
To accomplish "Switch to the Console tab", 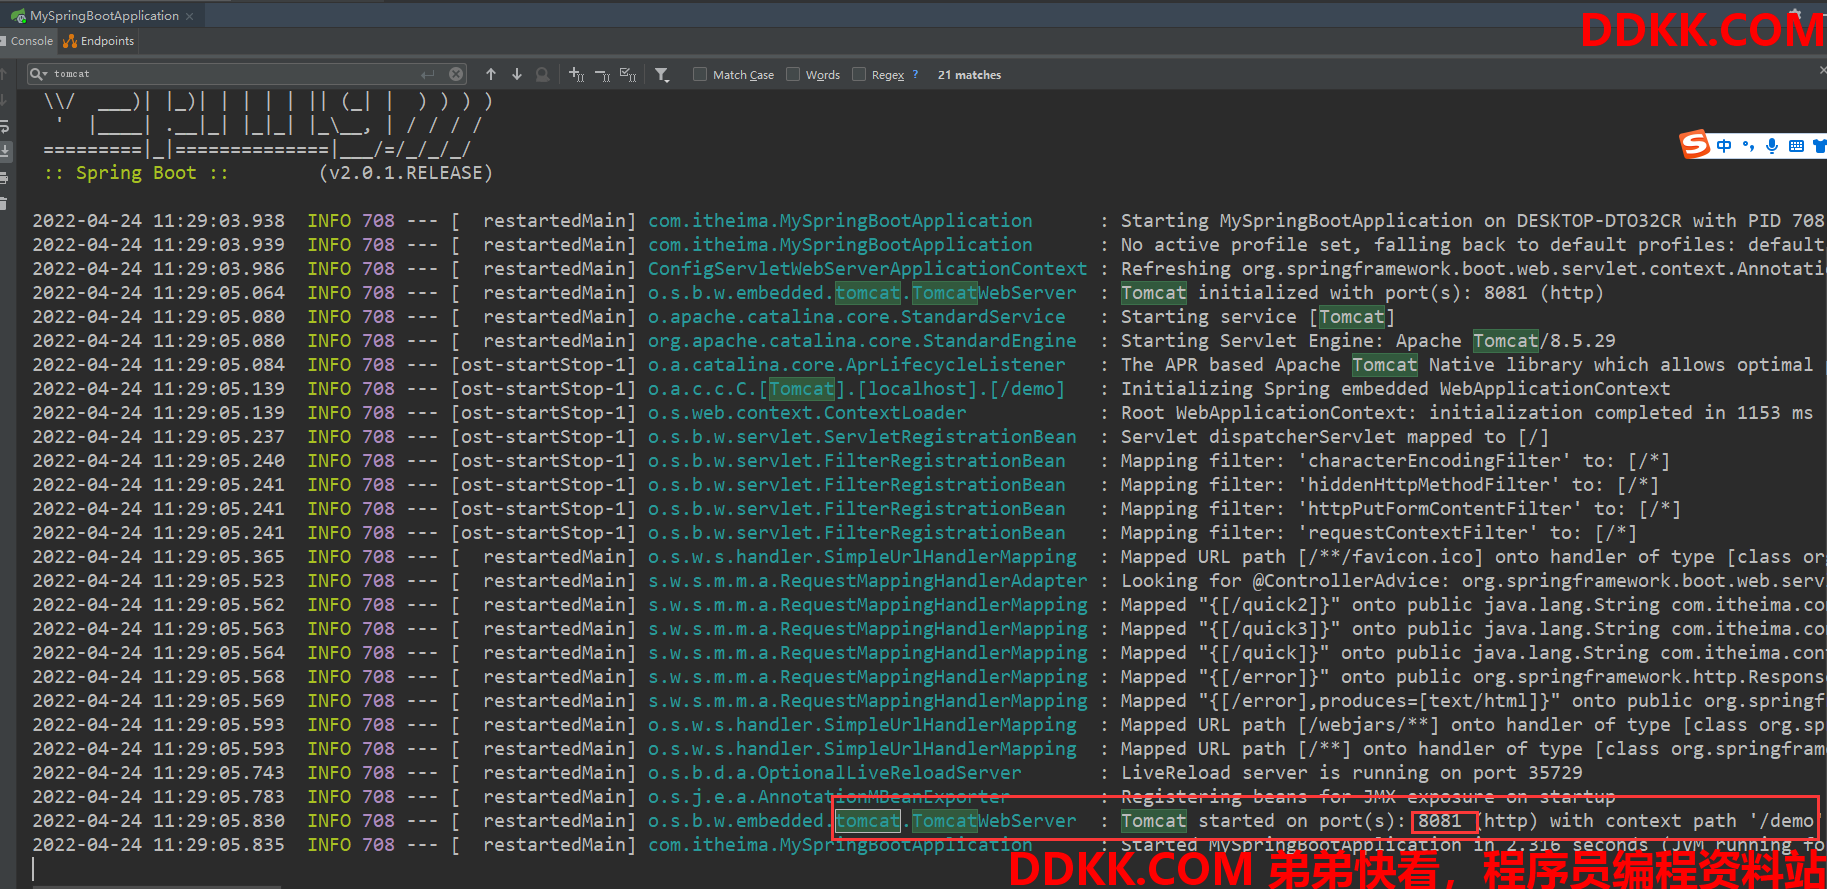I will (27, 41).
